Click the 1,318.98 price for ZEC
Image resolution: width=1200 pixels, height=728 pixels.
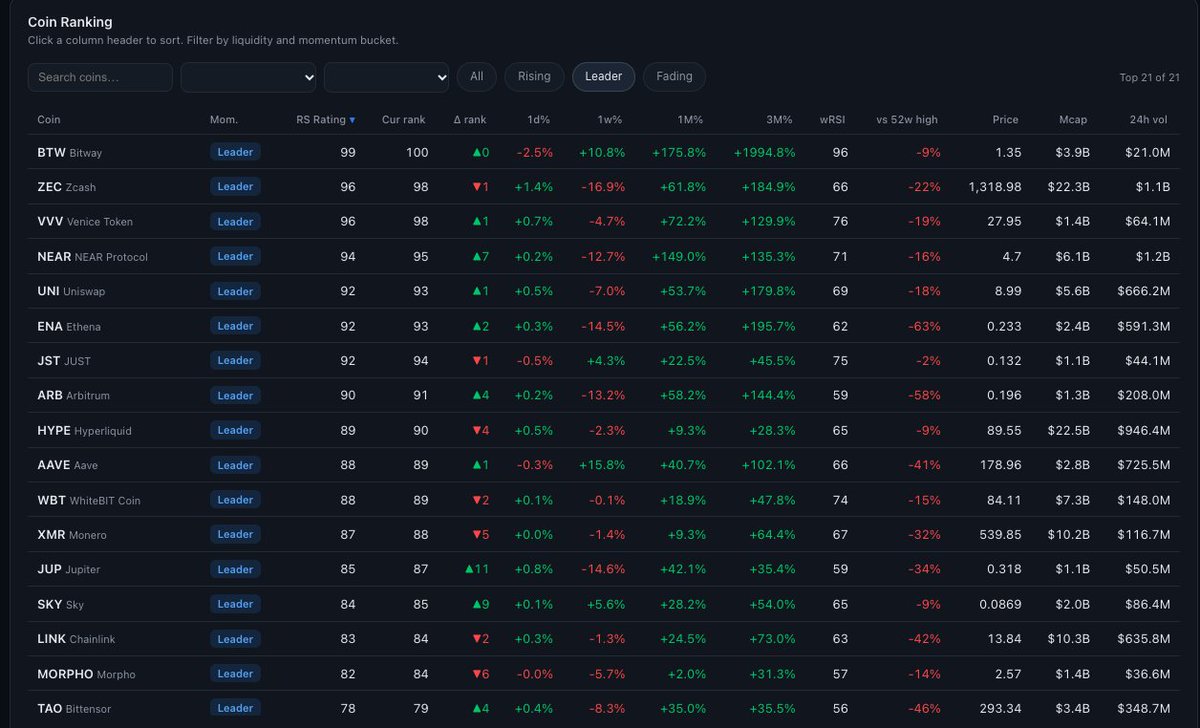[995, 187]
